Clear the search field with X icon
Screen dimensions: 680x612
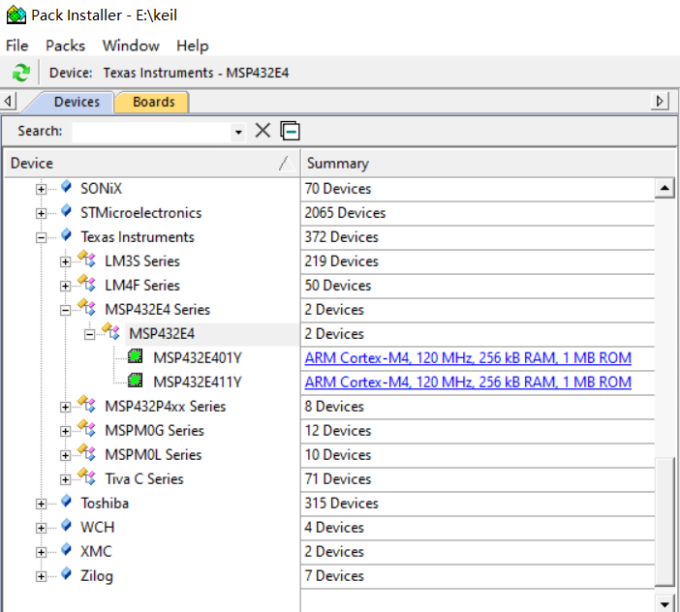[263, 131]
